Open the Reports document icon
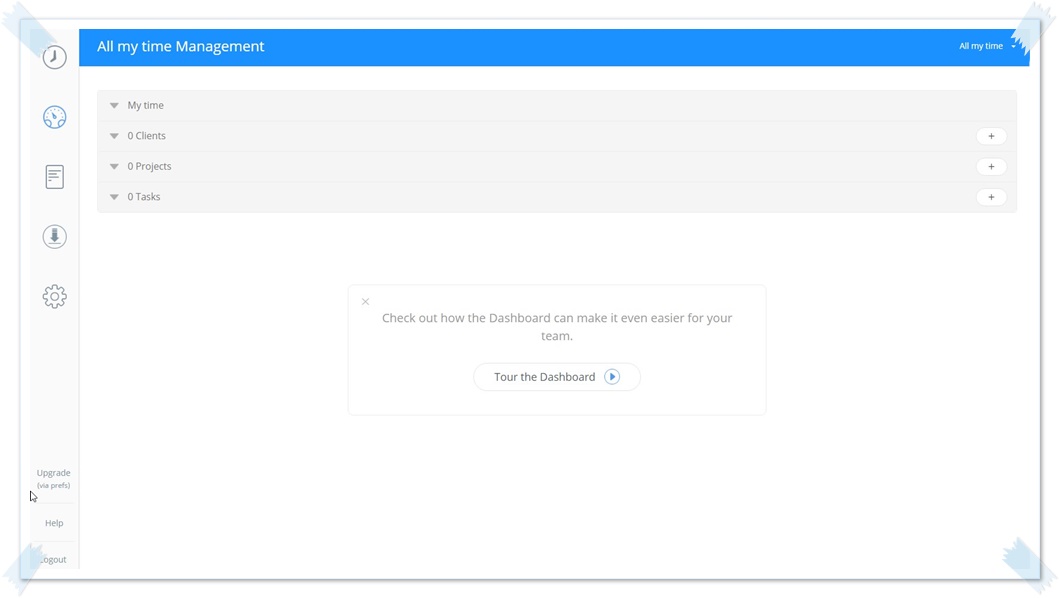 pos(55,177)
